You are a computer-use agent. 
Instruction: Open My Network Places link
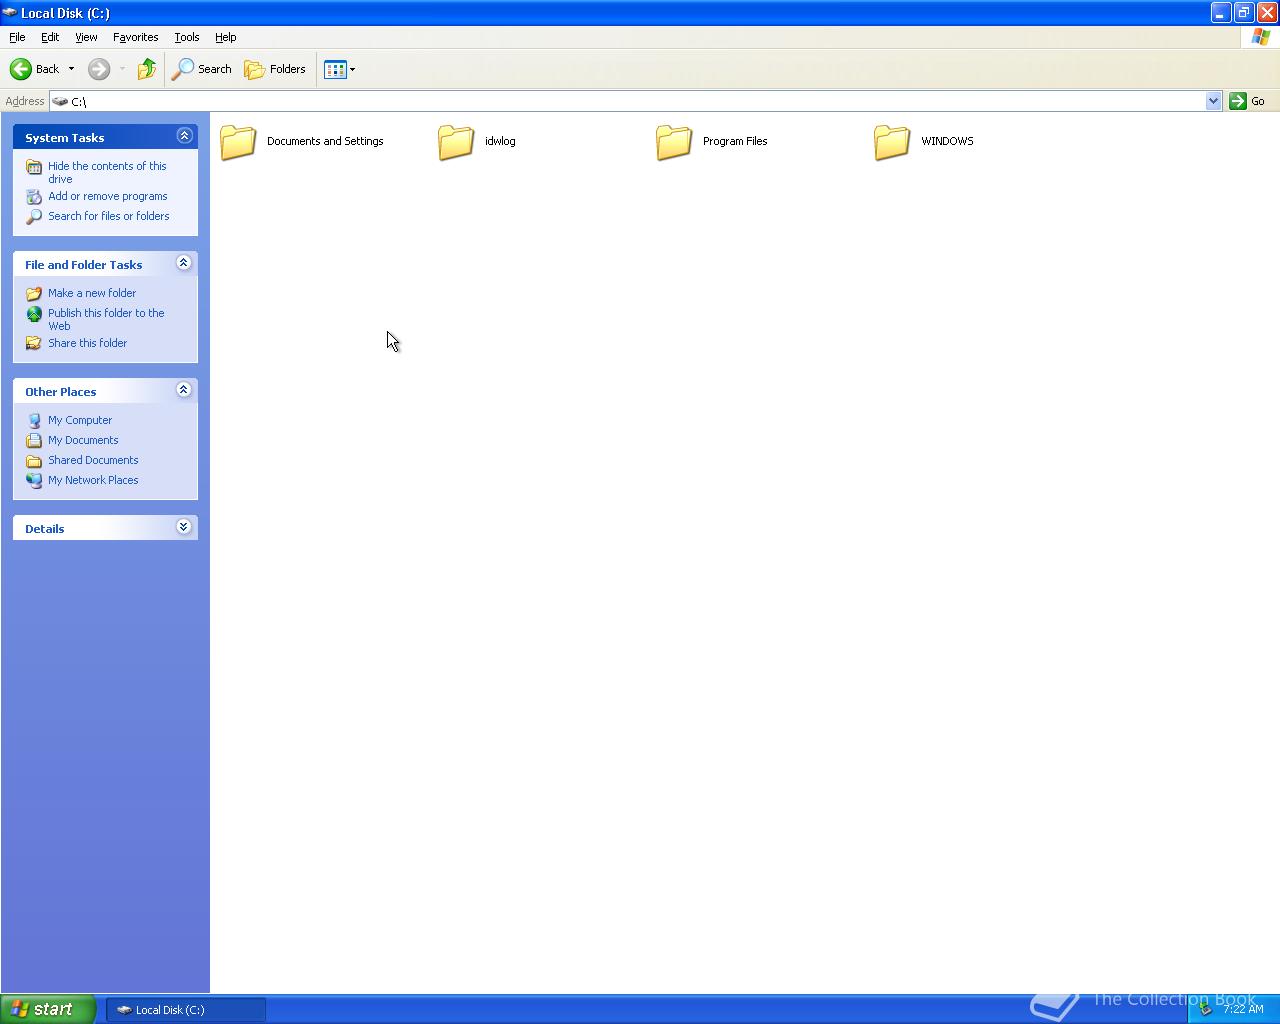[x=93, y=480]
